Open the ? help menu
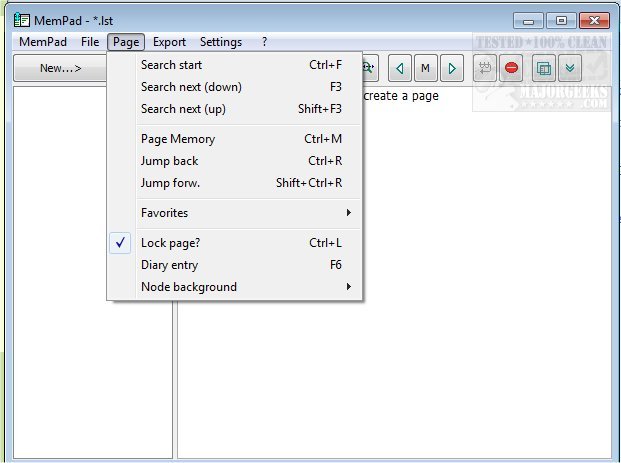621x463 pixels. click(264, 42)
